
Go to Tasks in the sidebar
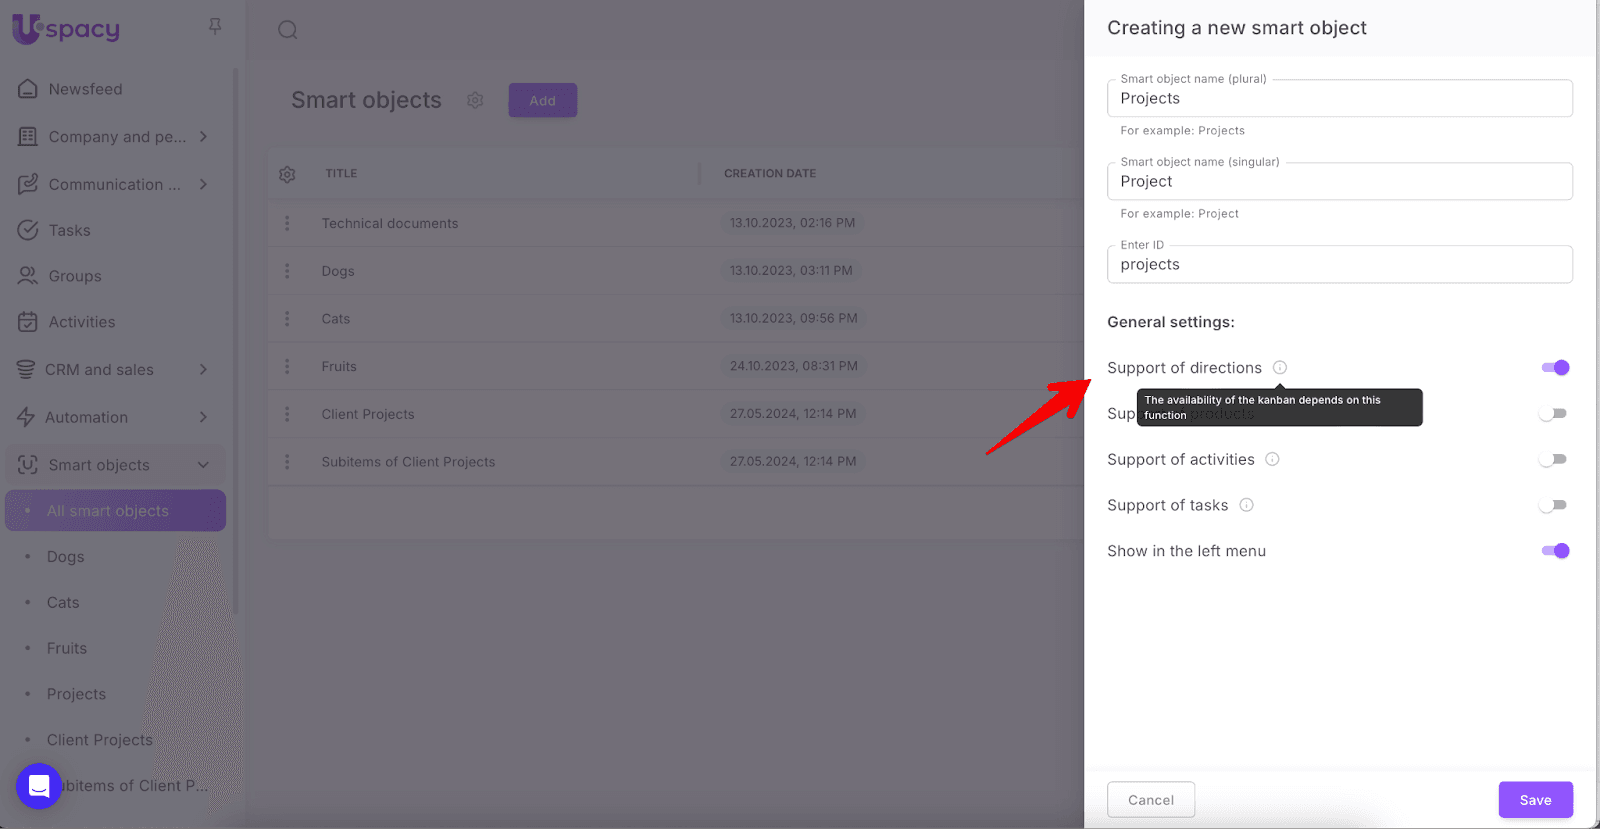(69, 231)
